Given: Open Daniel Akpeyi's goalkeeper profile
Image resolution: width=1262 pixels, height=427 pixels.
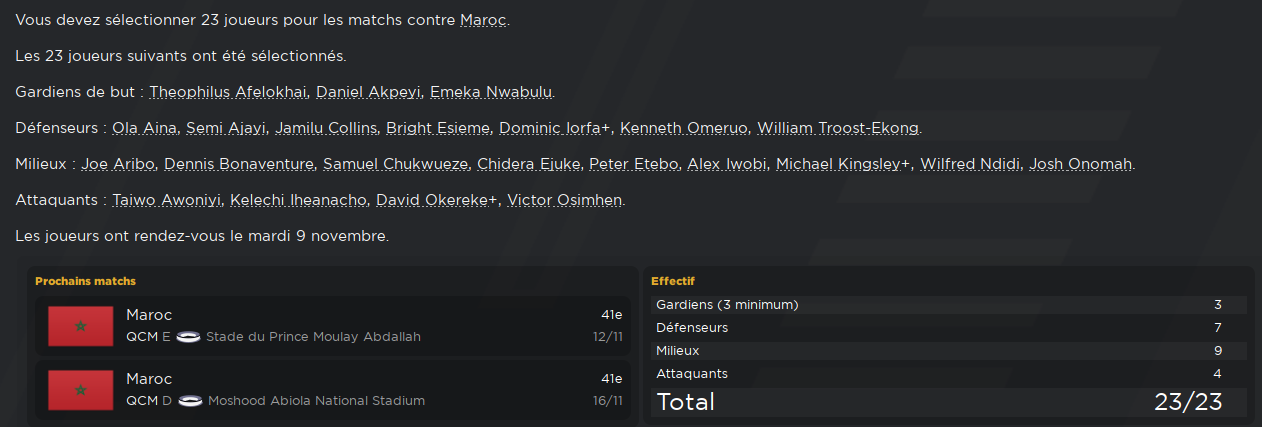Looking at the screenshot, I should [x=368, y=93].
